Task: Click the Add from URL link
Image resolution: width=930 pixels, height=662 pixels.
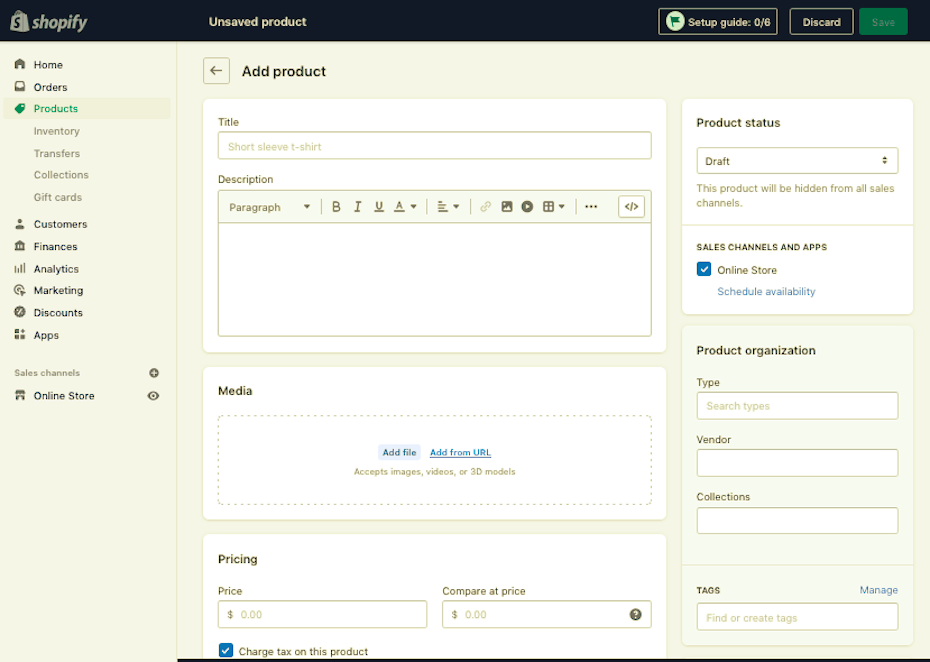Action: pos(460,453)
